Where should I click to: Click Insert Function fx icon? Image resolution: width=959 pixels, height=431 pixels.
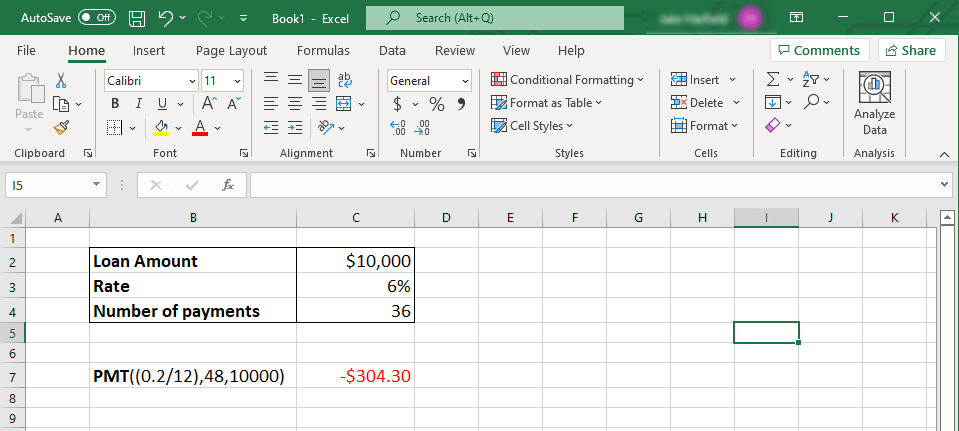[228, 185]
